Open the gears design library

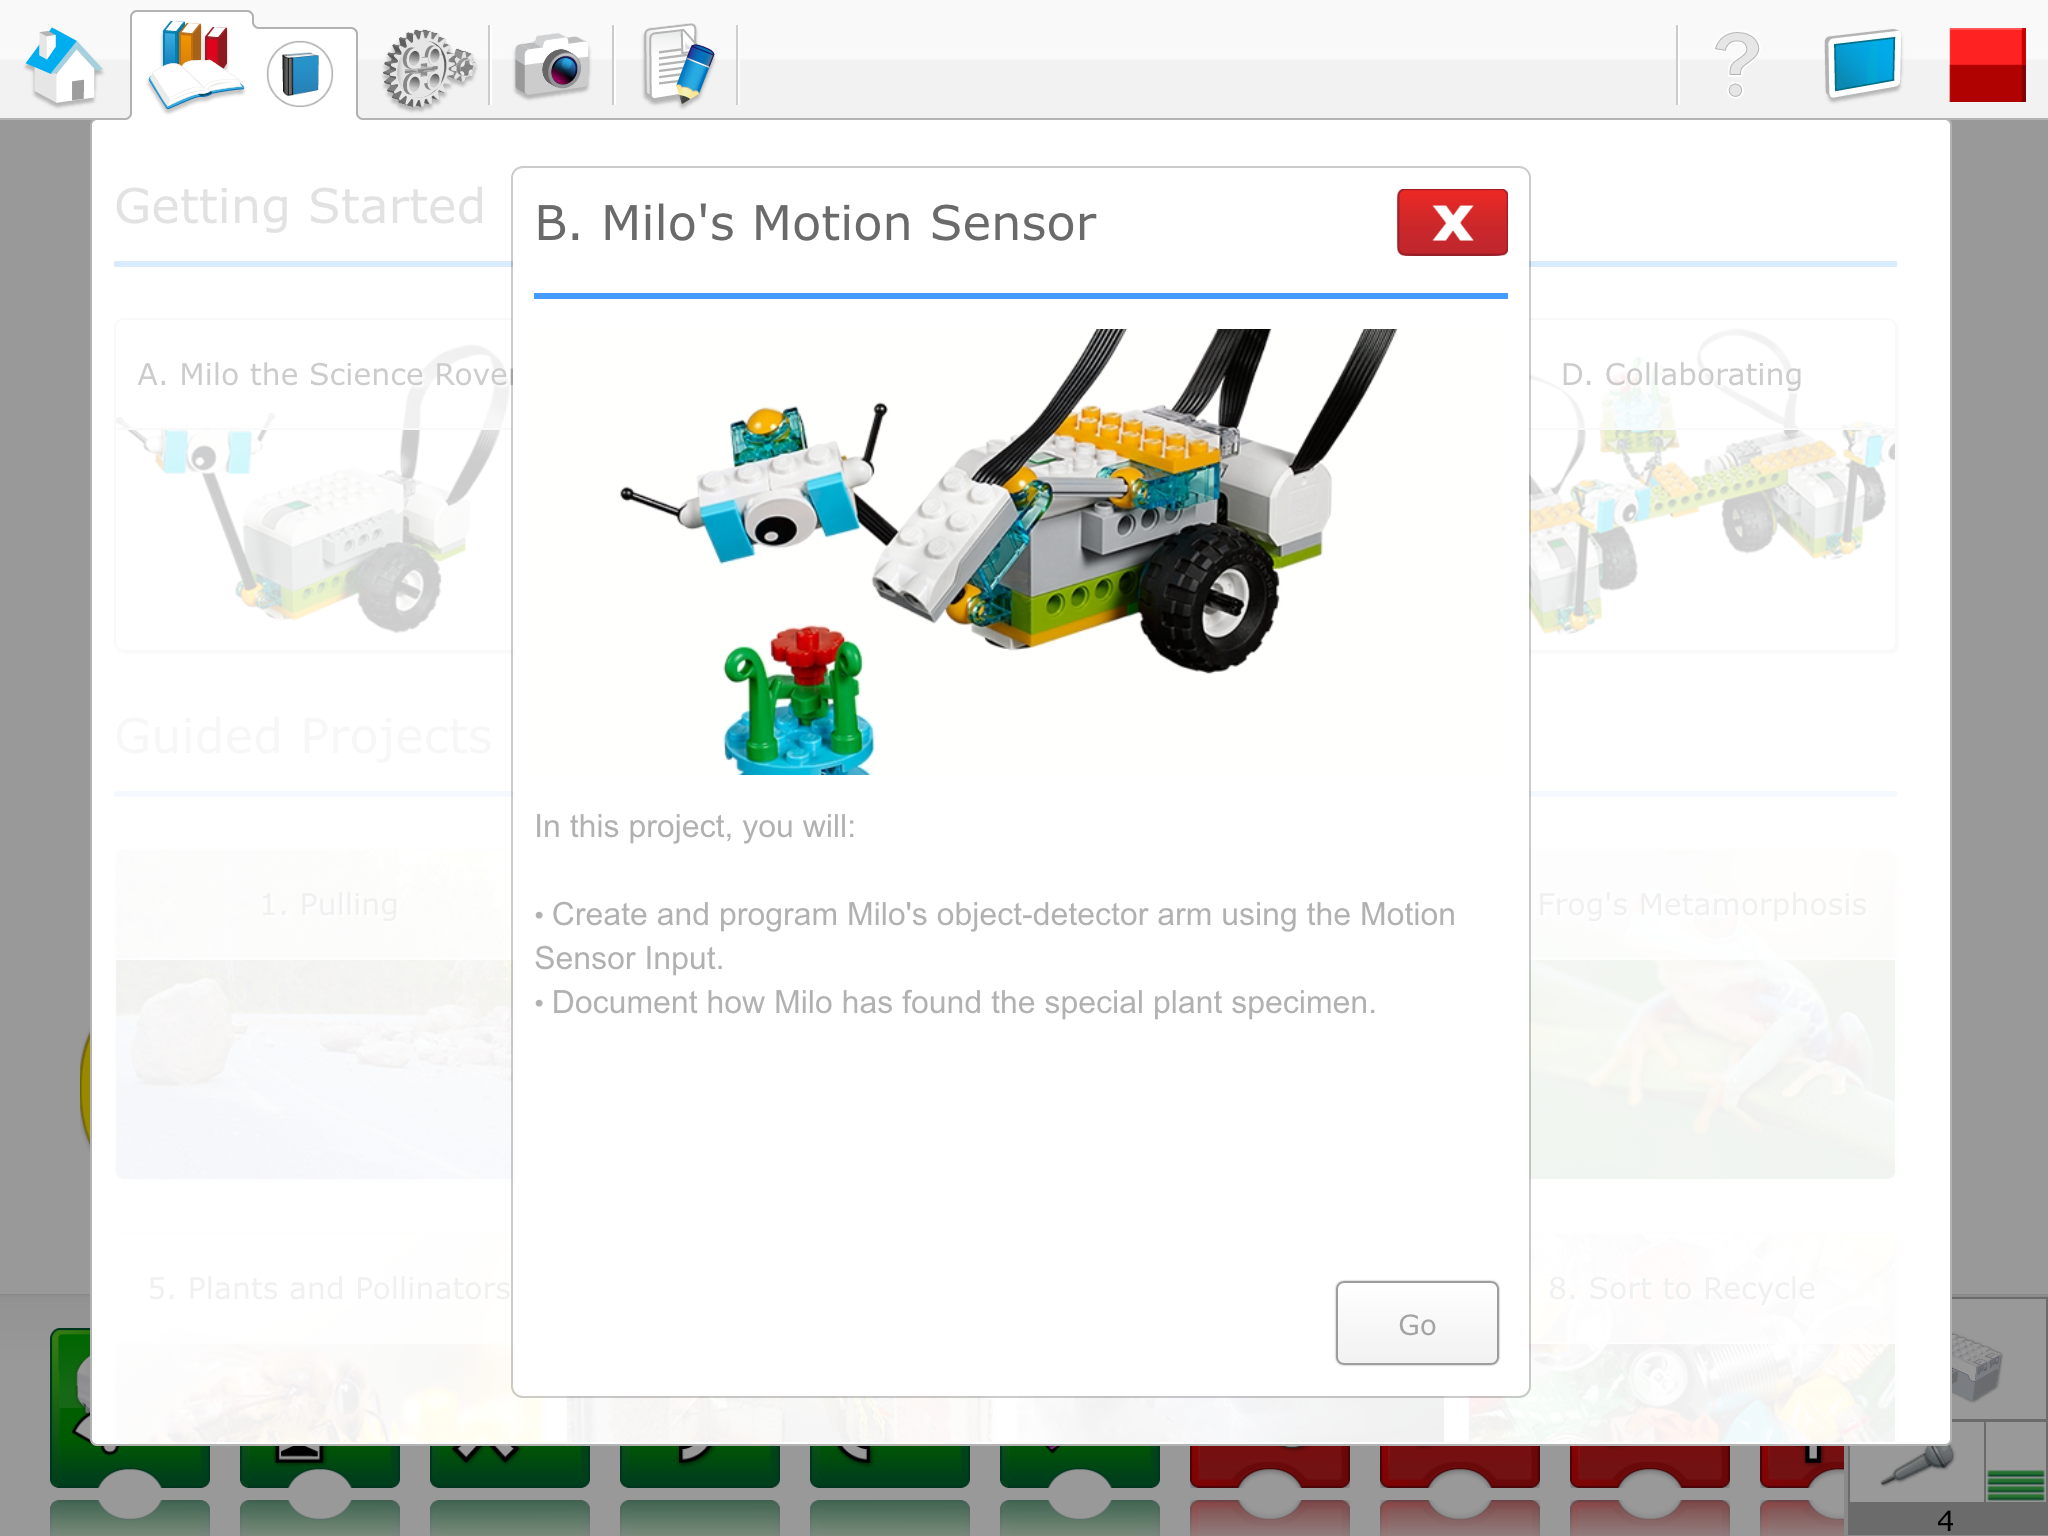point(428,68)
